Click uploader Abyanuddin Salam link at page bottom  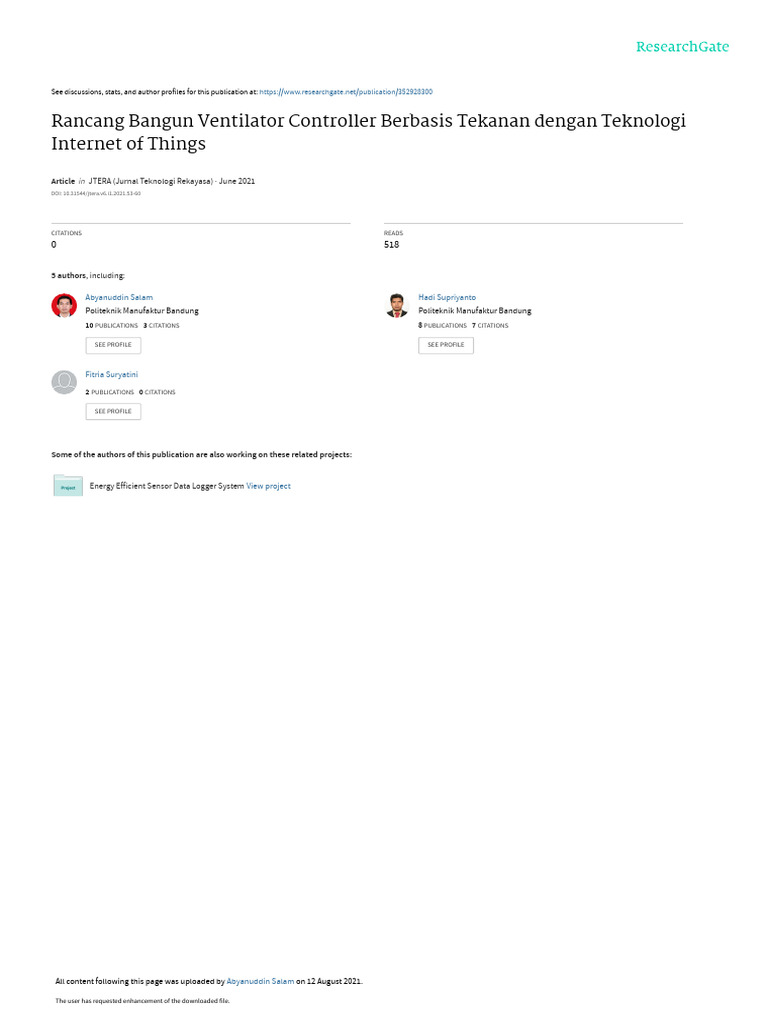pos(261,981)
